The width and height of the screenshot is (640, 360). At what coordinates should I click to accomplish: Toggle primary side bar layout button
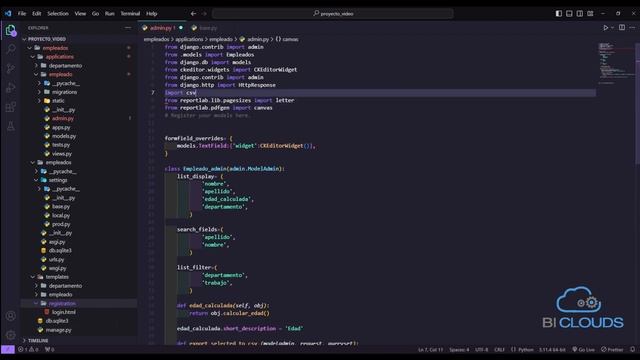coord(559,13)
